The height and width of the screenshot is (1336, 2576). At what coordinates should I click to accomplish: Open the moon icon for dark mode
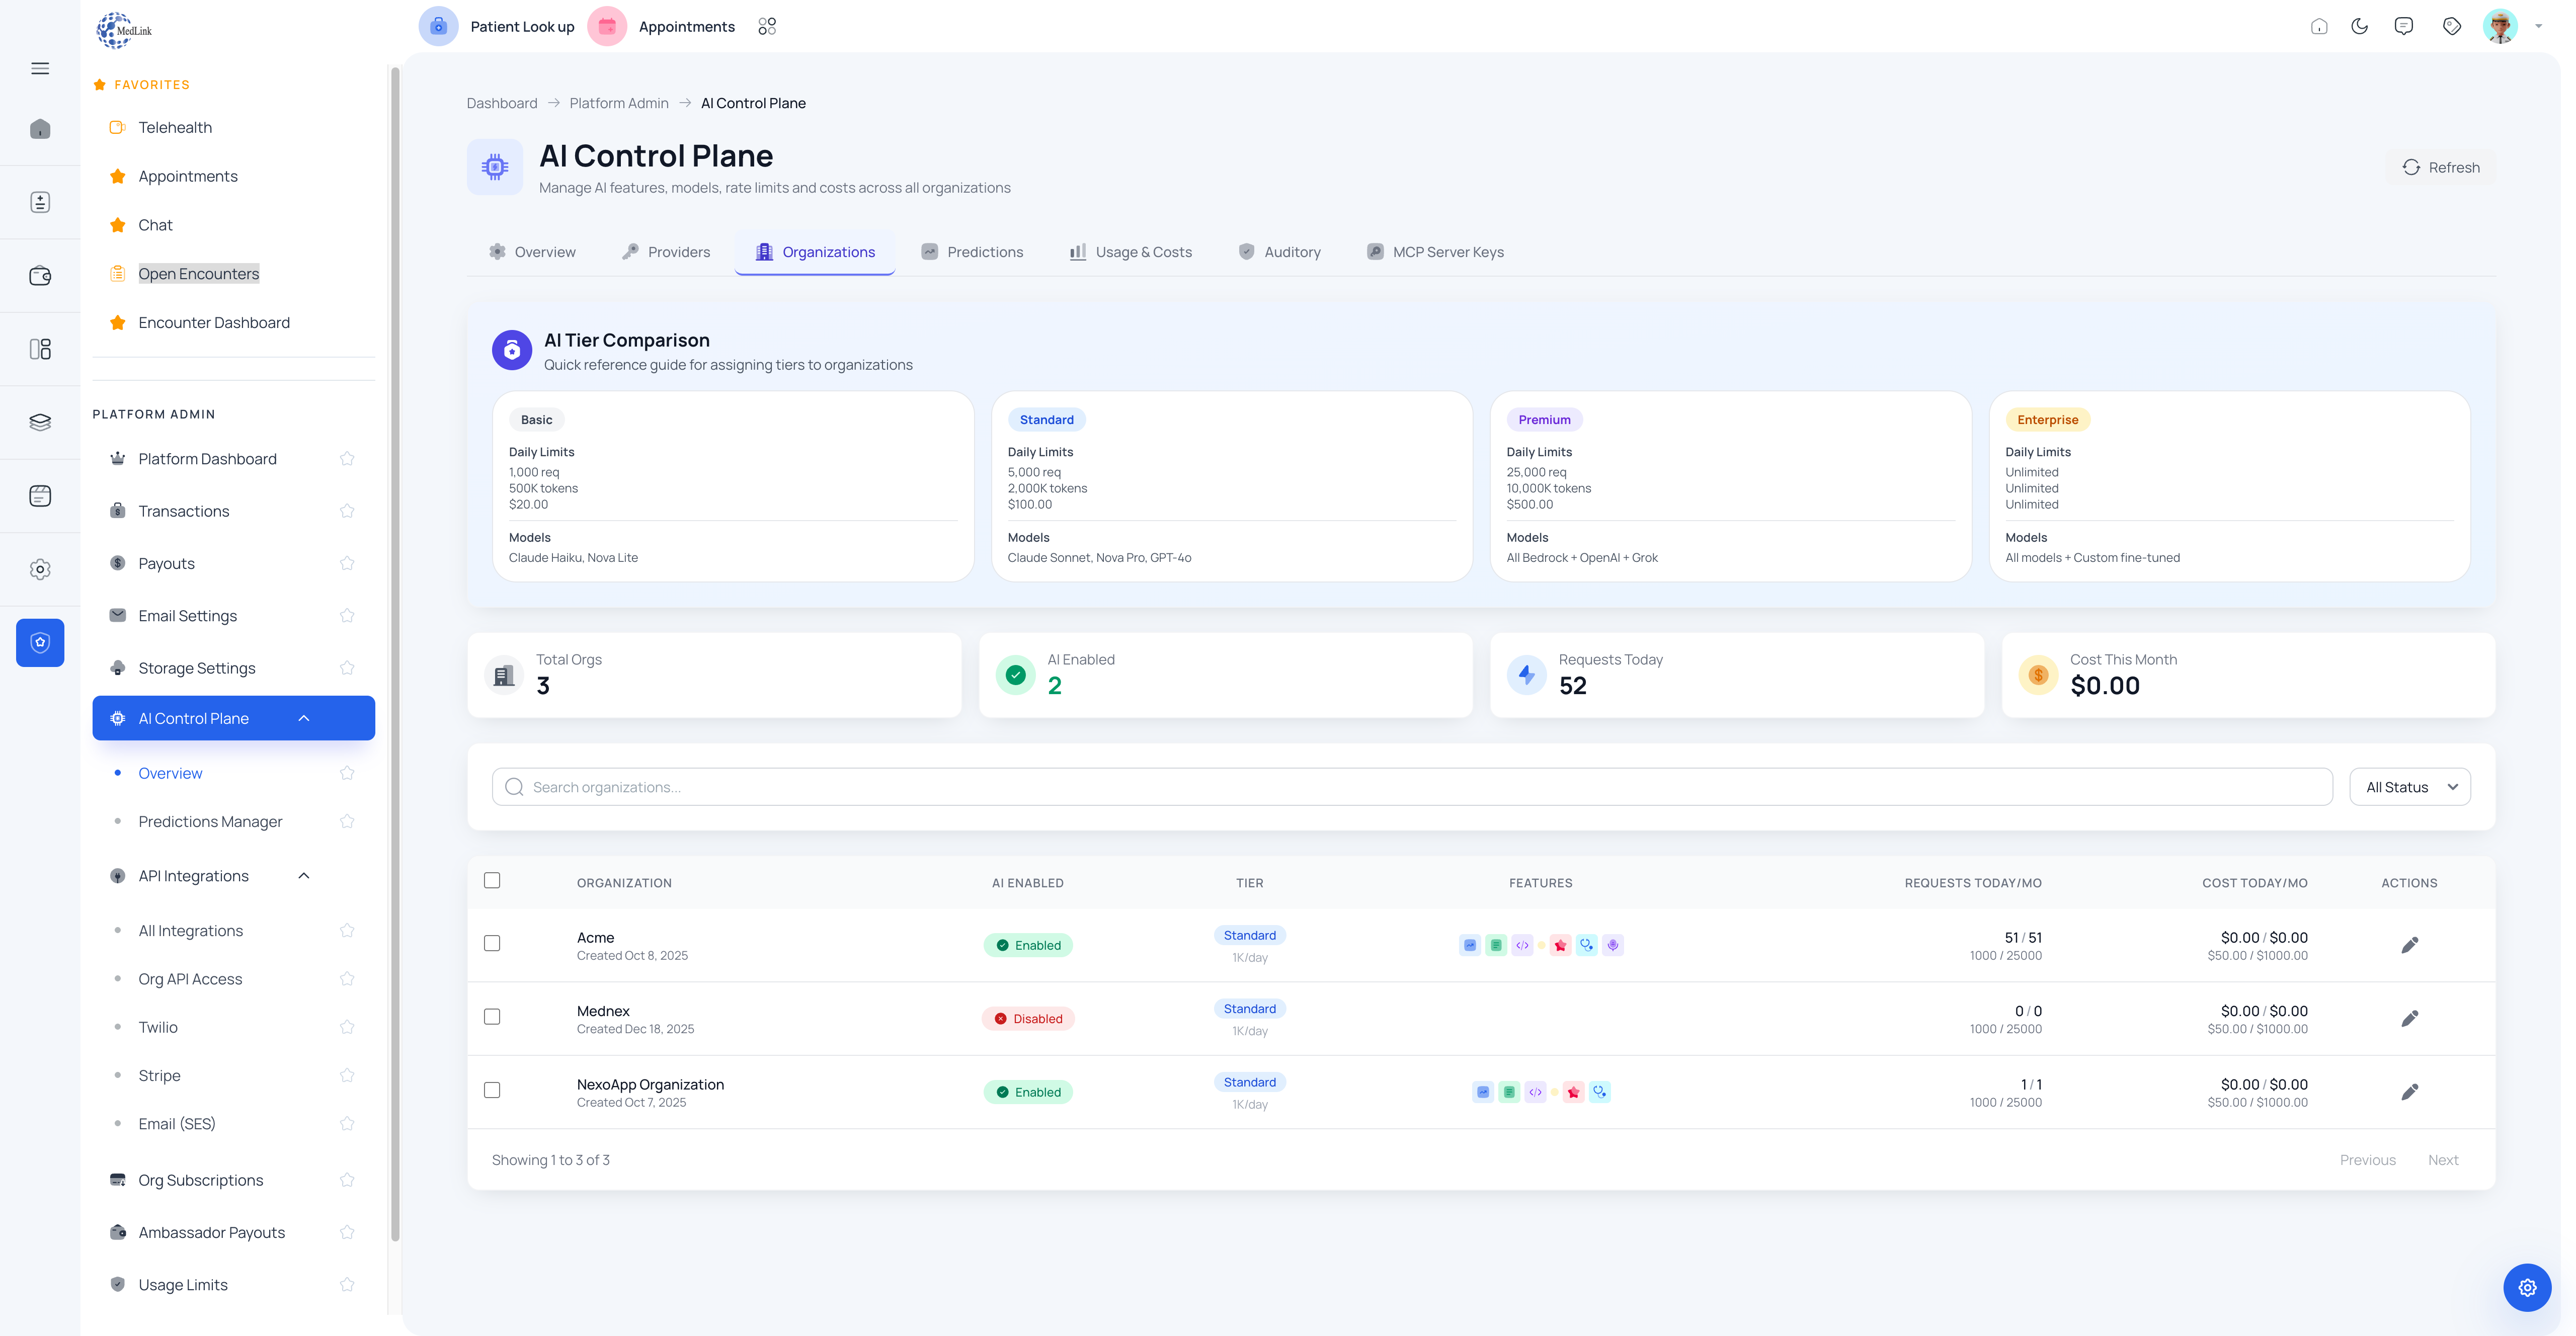click(2360, 26)
